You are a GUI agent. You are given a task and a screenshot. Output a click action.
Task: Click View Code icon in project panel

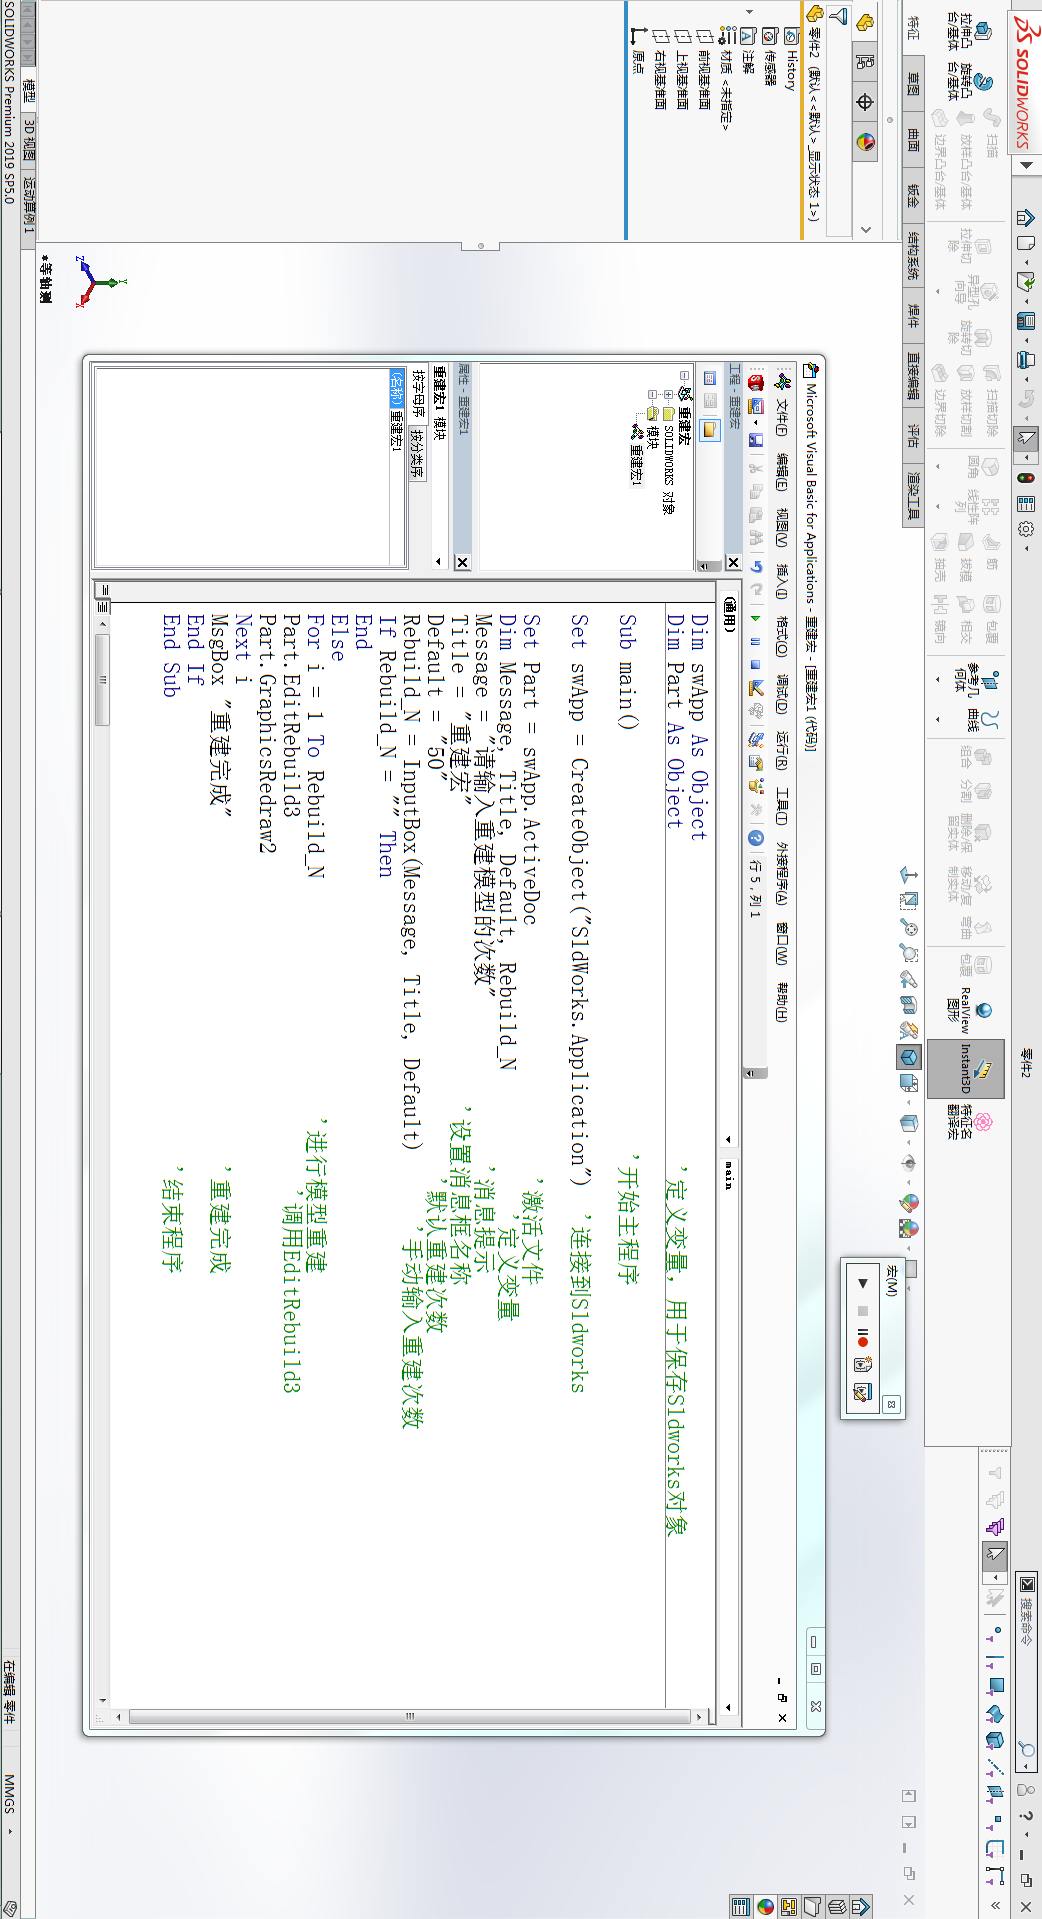point(709,378)
